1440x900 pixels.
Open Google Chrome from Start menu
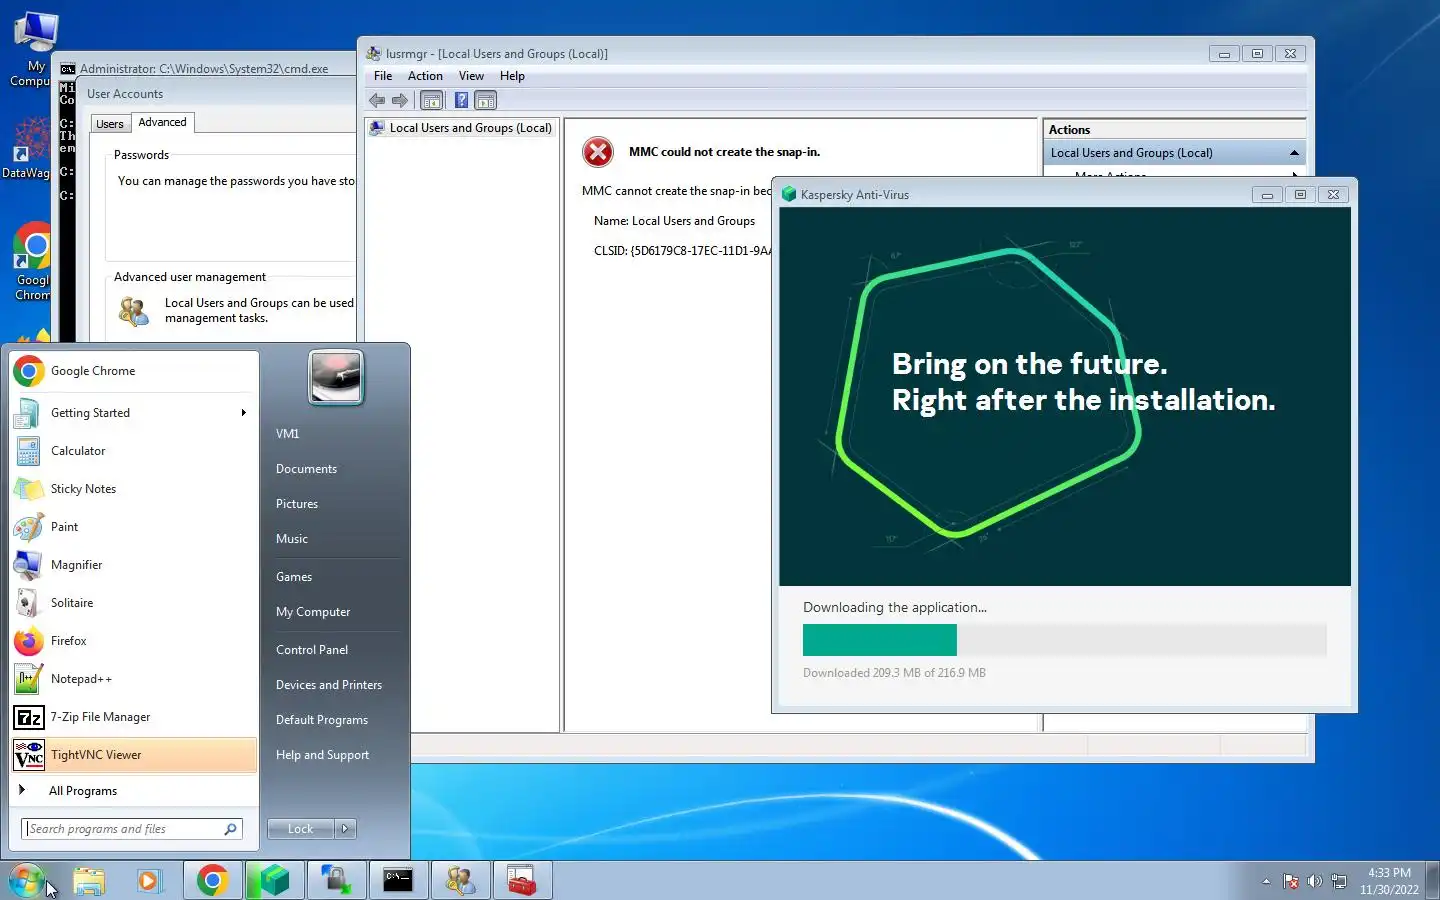(134, 371)
